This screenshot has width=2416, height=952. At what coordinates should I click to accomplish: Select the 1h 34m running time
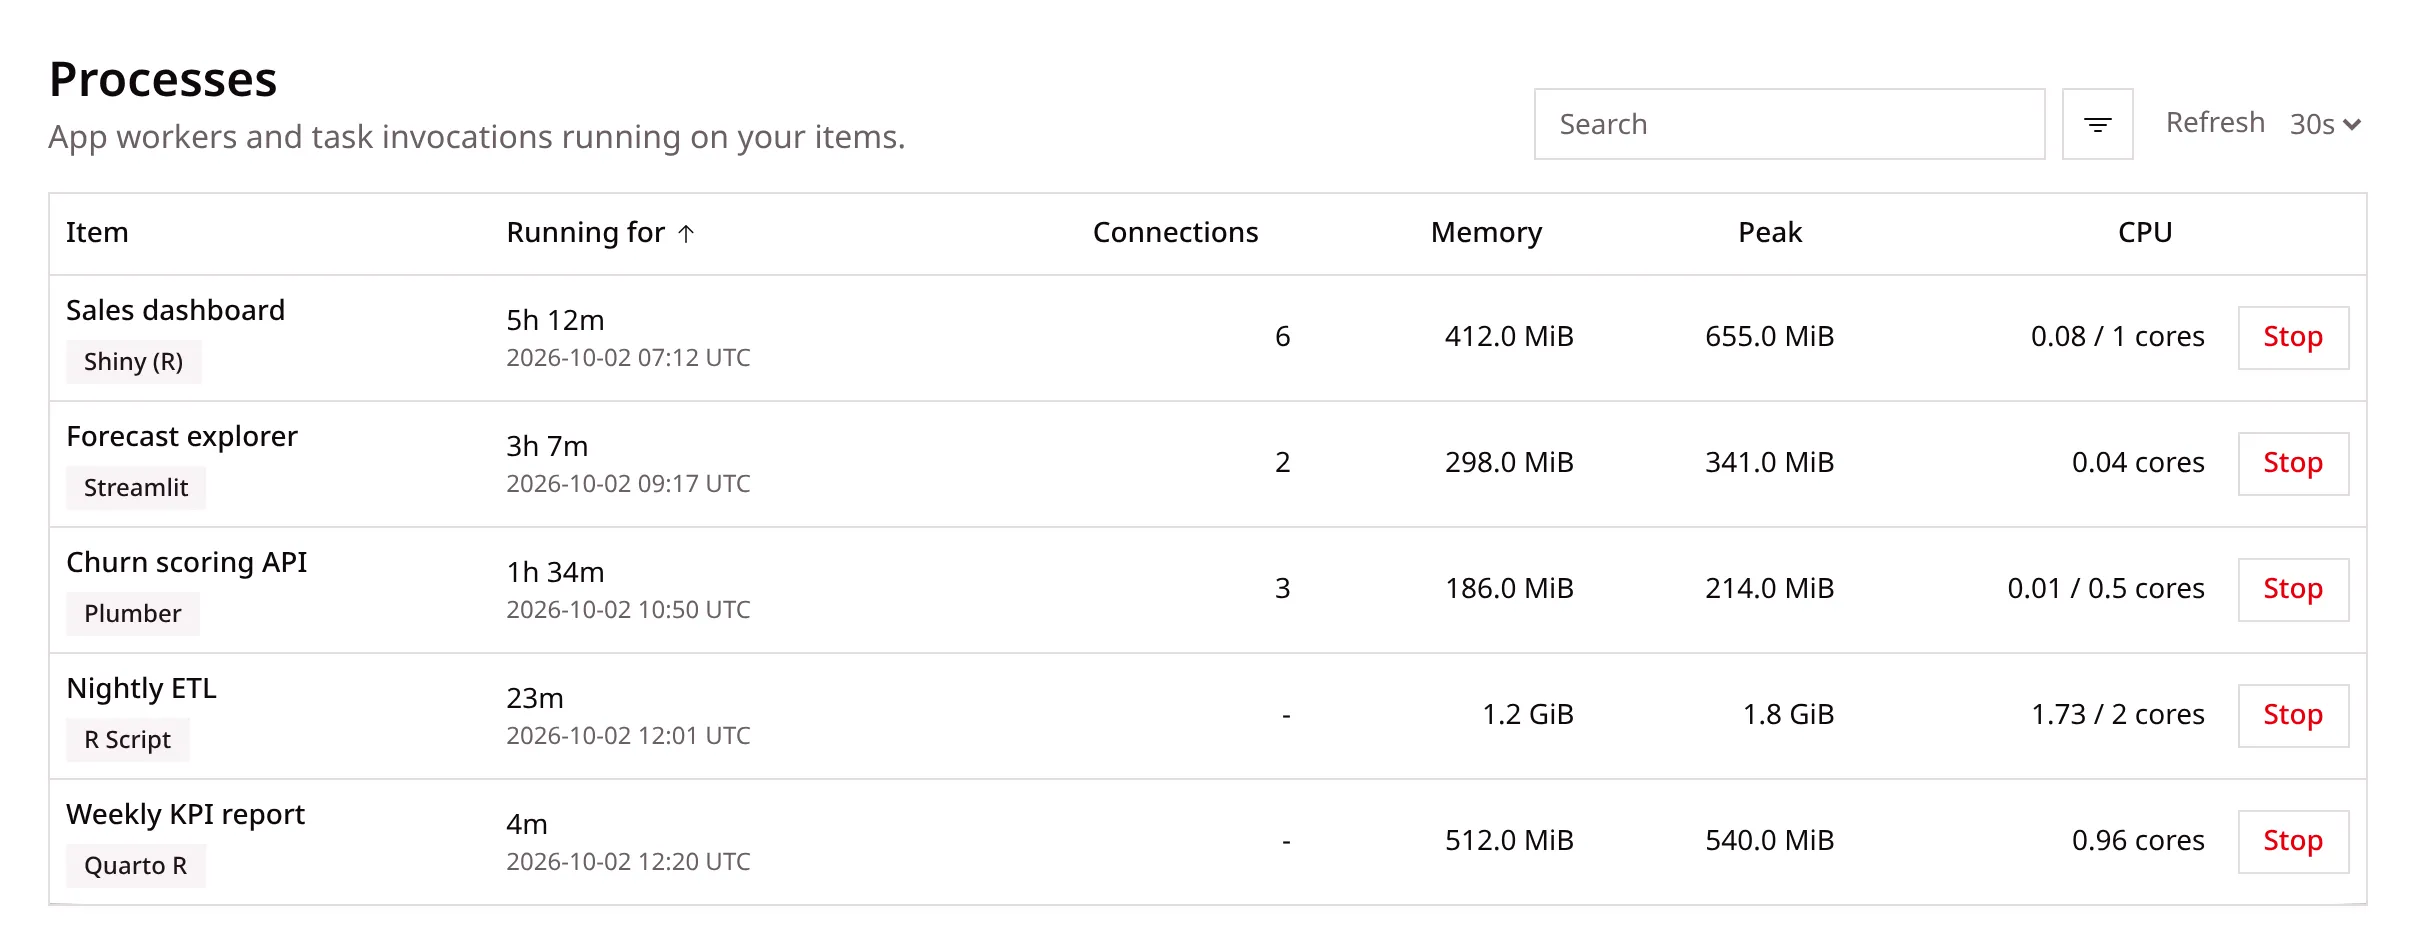(x=555, y=572)
